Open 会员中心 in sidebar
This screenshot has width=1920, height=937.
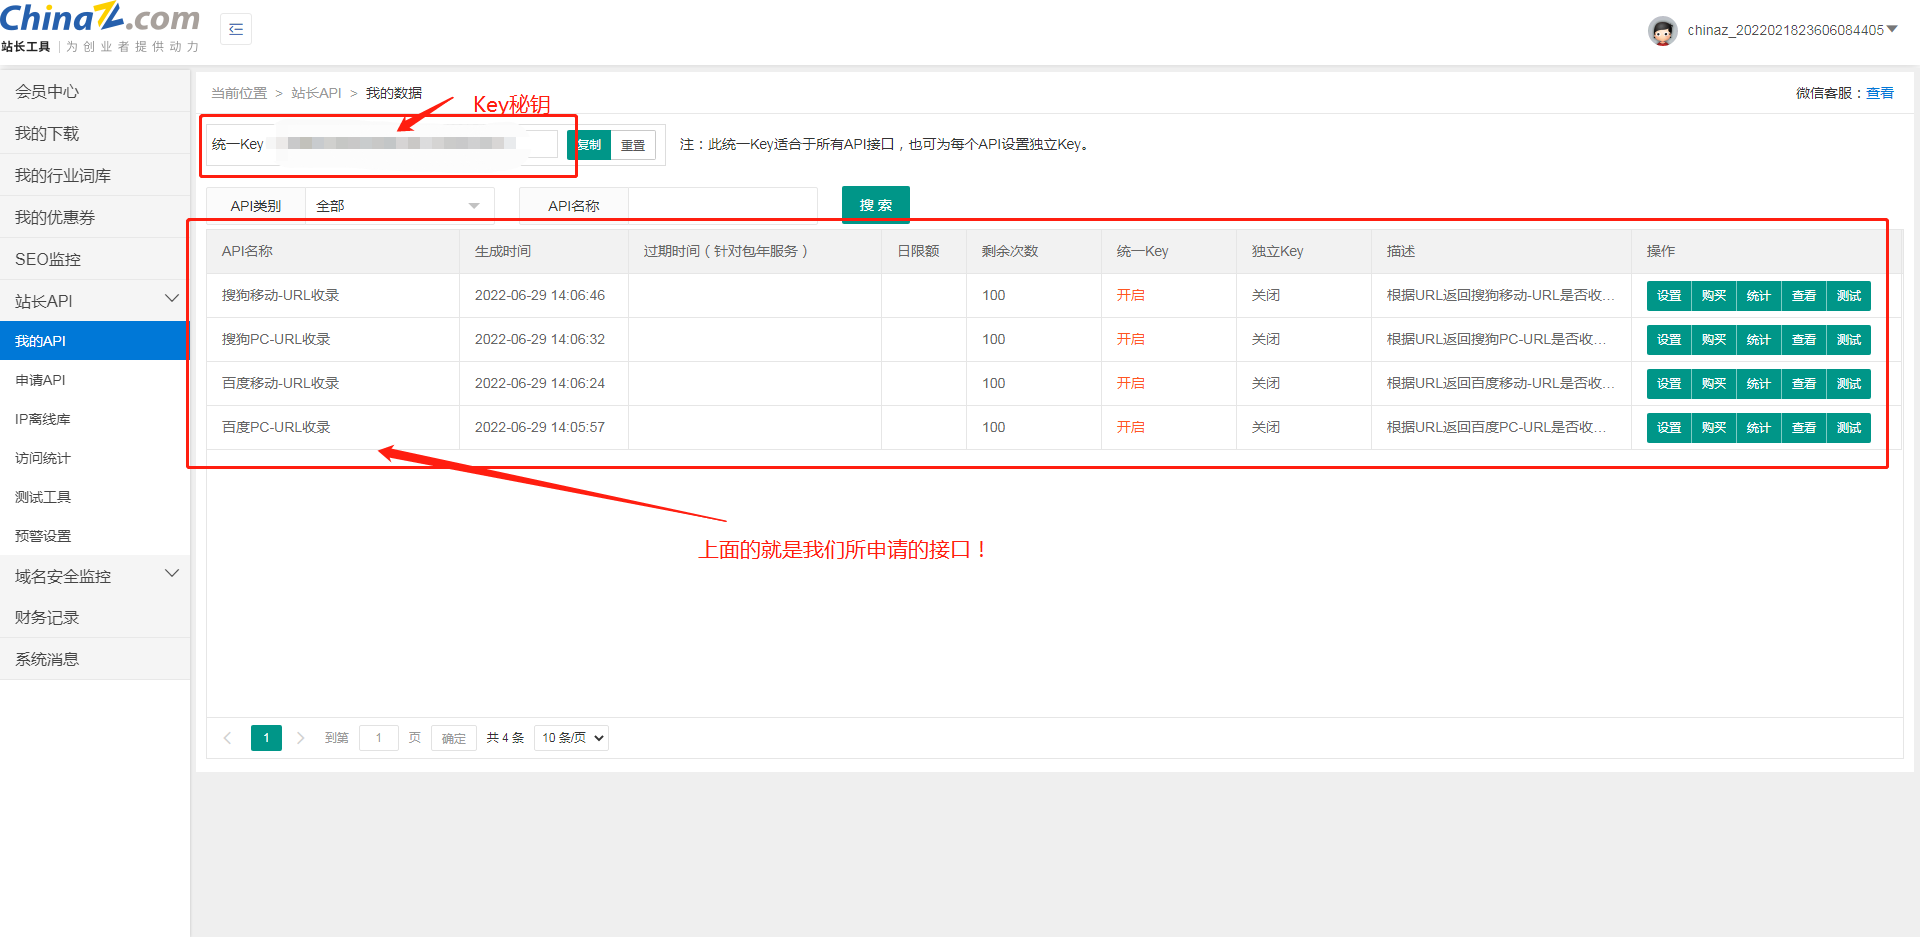95,91
